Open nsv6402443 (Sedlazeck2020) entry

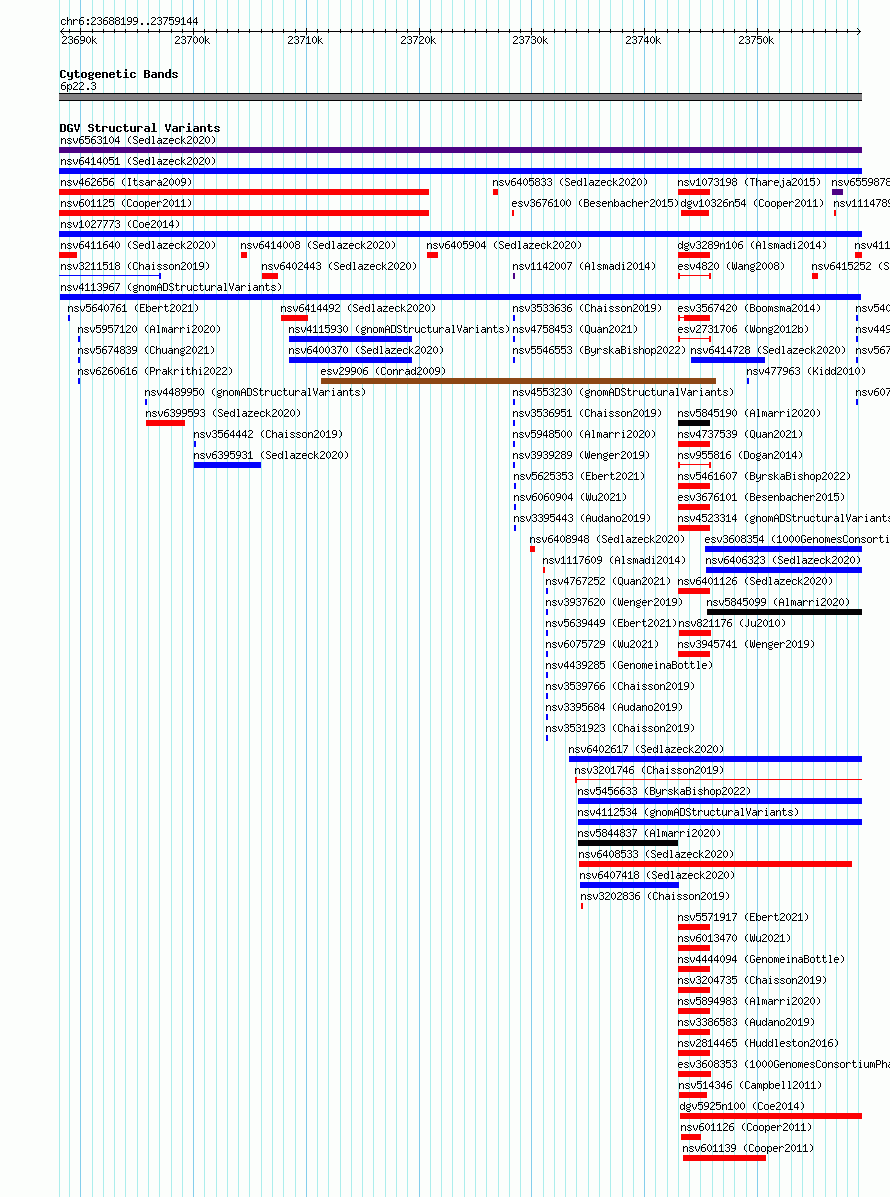click(x=340, y=266)
